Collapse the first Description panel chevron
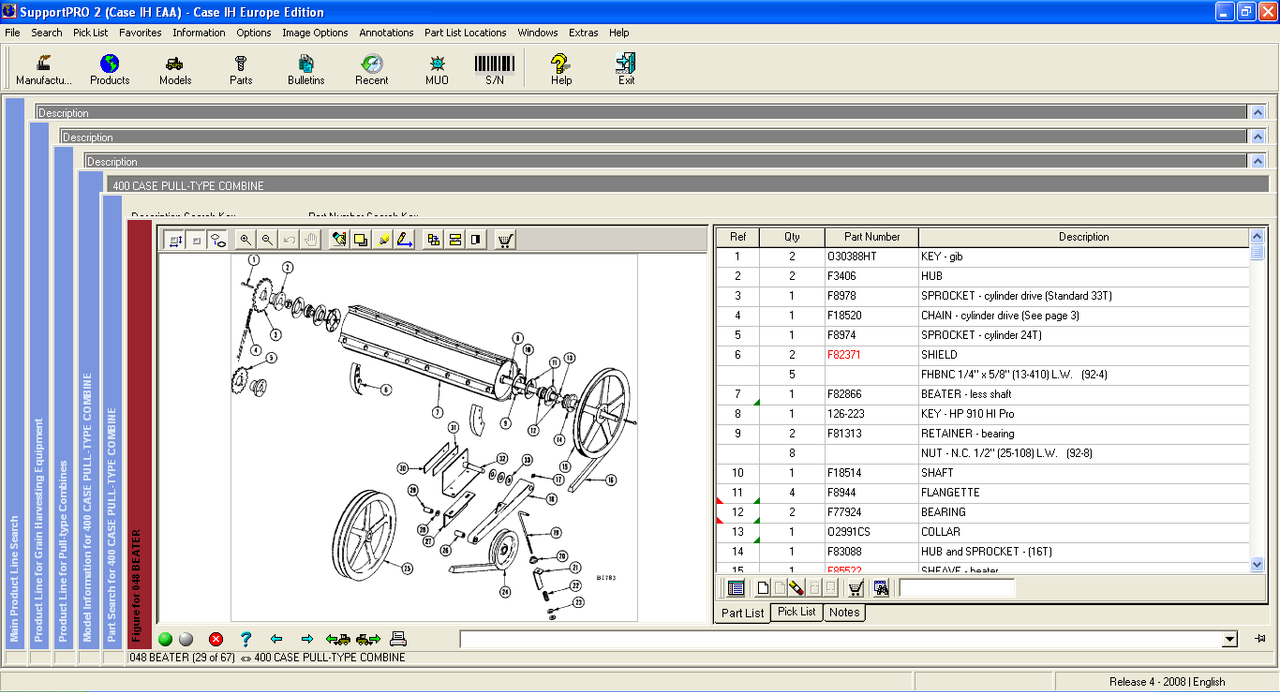 point(1258,113)
